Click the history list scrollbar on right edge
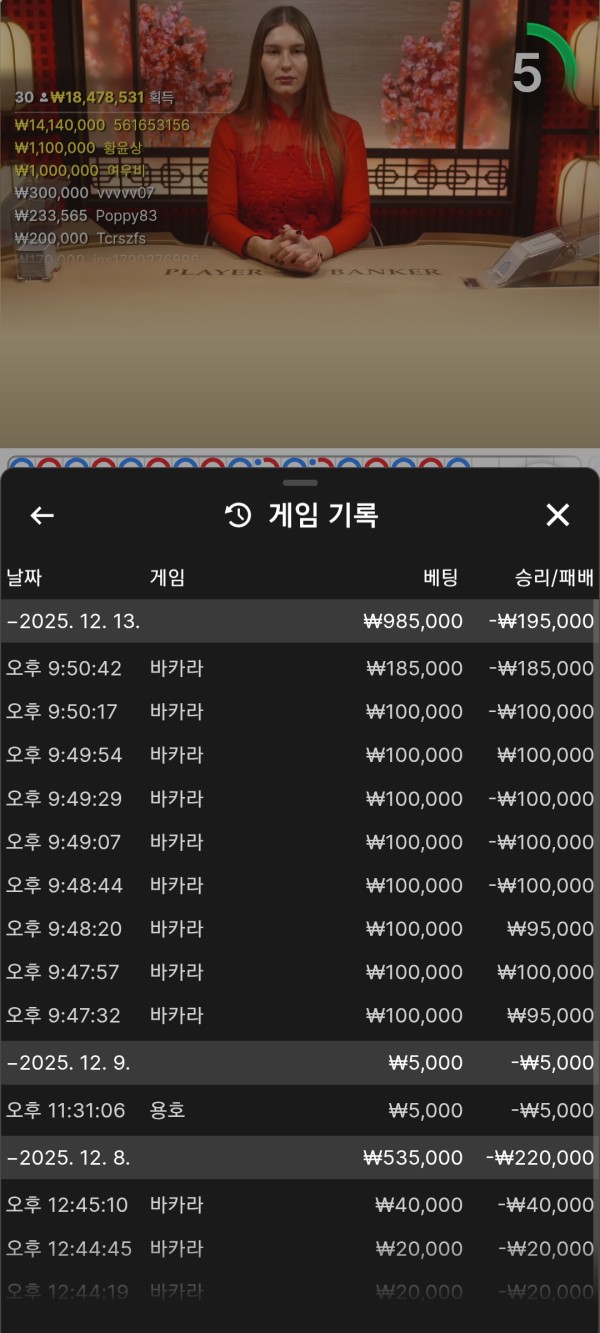 coord(596,800)
